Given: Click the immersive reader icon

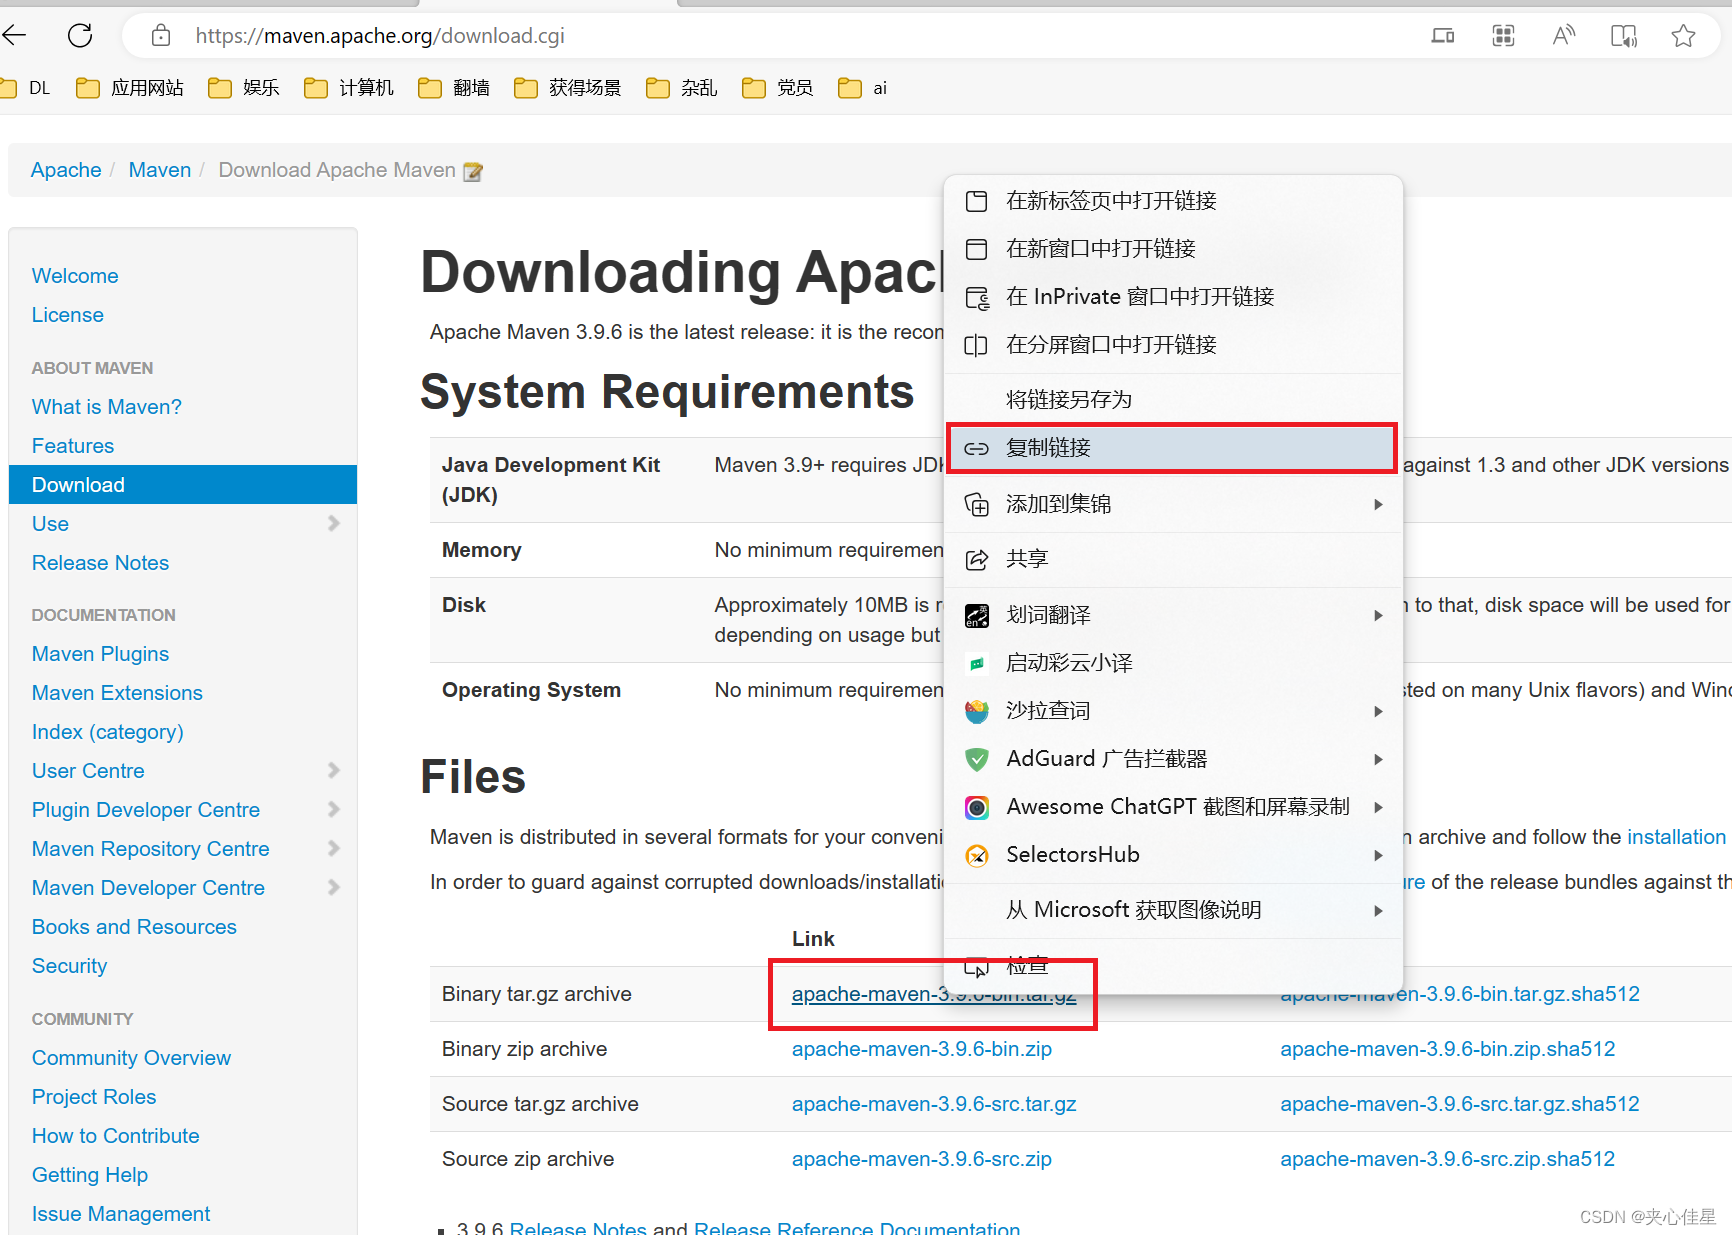Looking at the screenshot, I should click(x=1624, y=36).
